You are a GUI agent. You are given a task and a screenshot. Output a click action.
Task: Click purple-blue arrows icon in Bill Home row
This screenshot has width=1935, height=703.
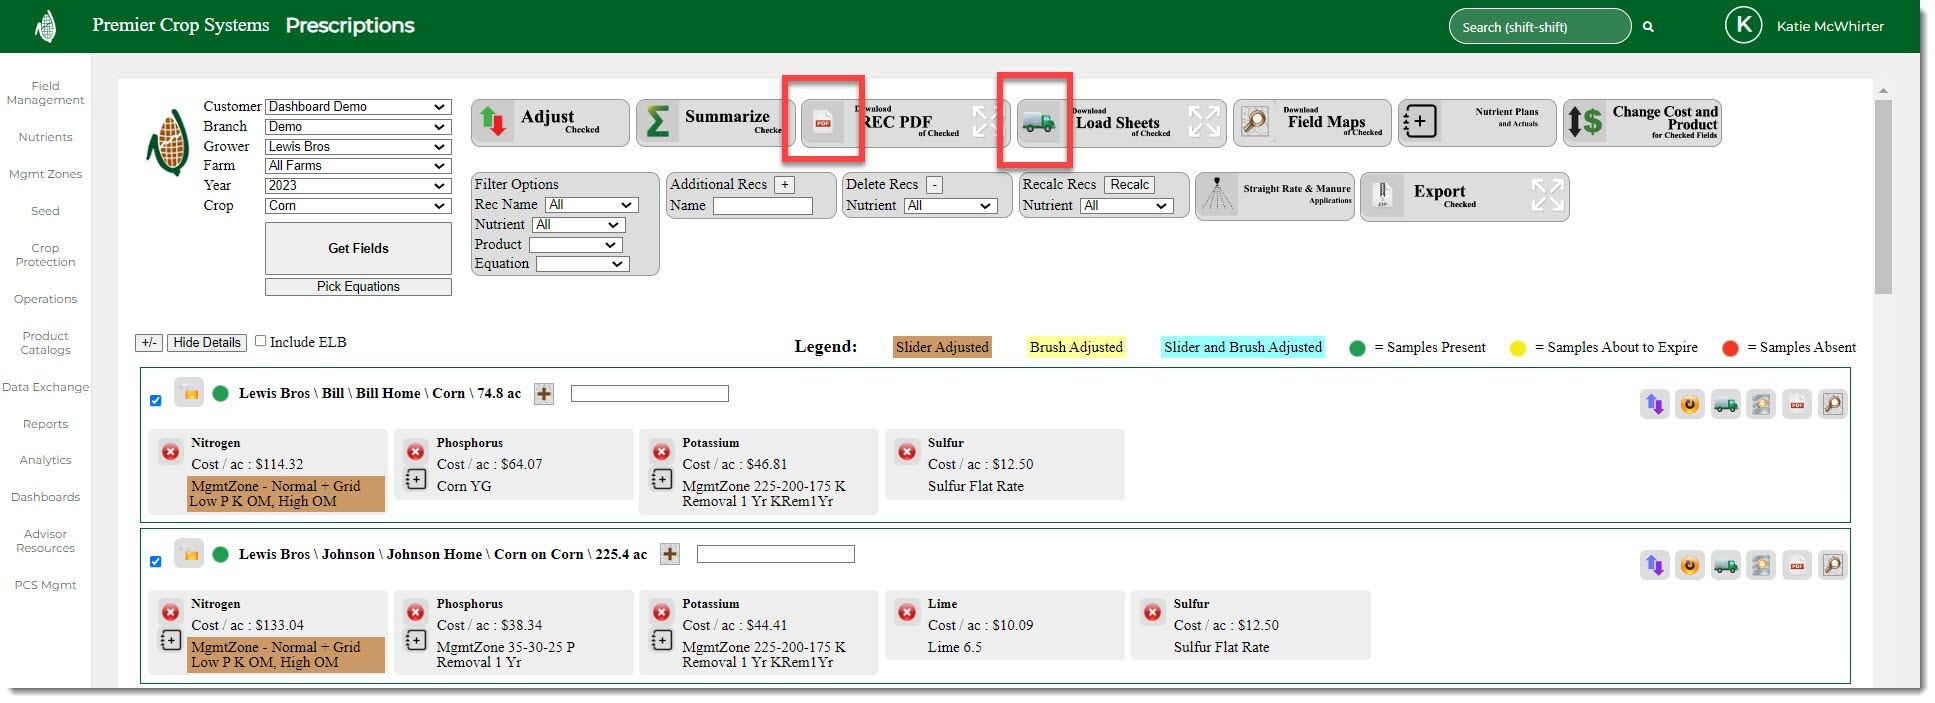[1655, 404]
